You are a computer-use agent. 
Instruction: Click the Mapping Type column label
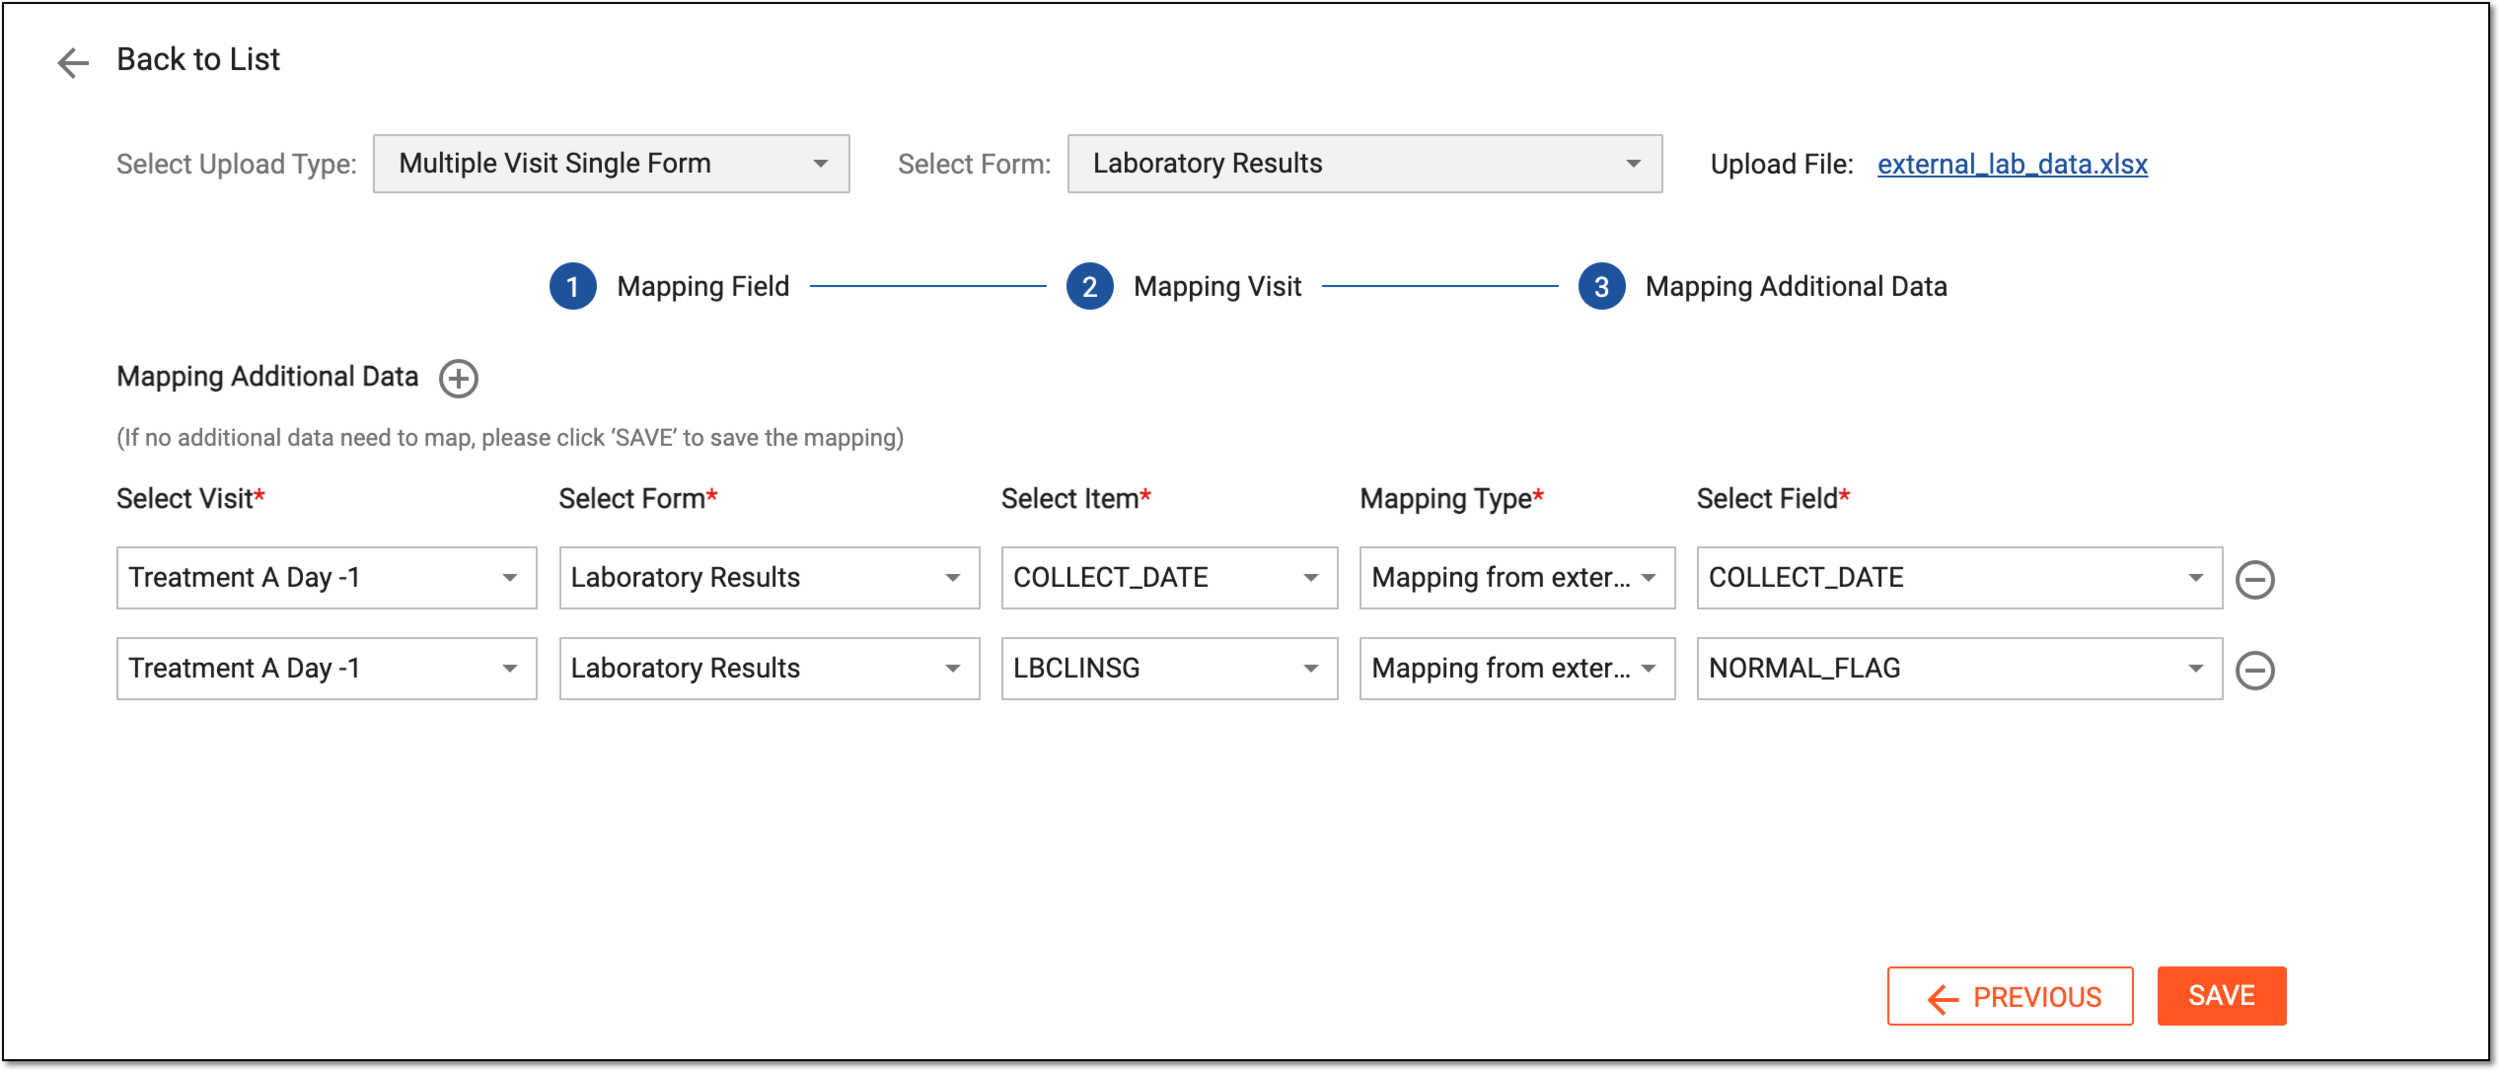tap(1452, 499)
